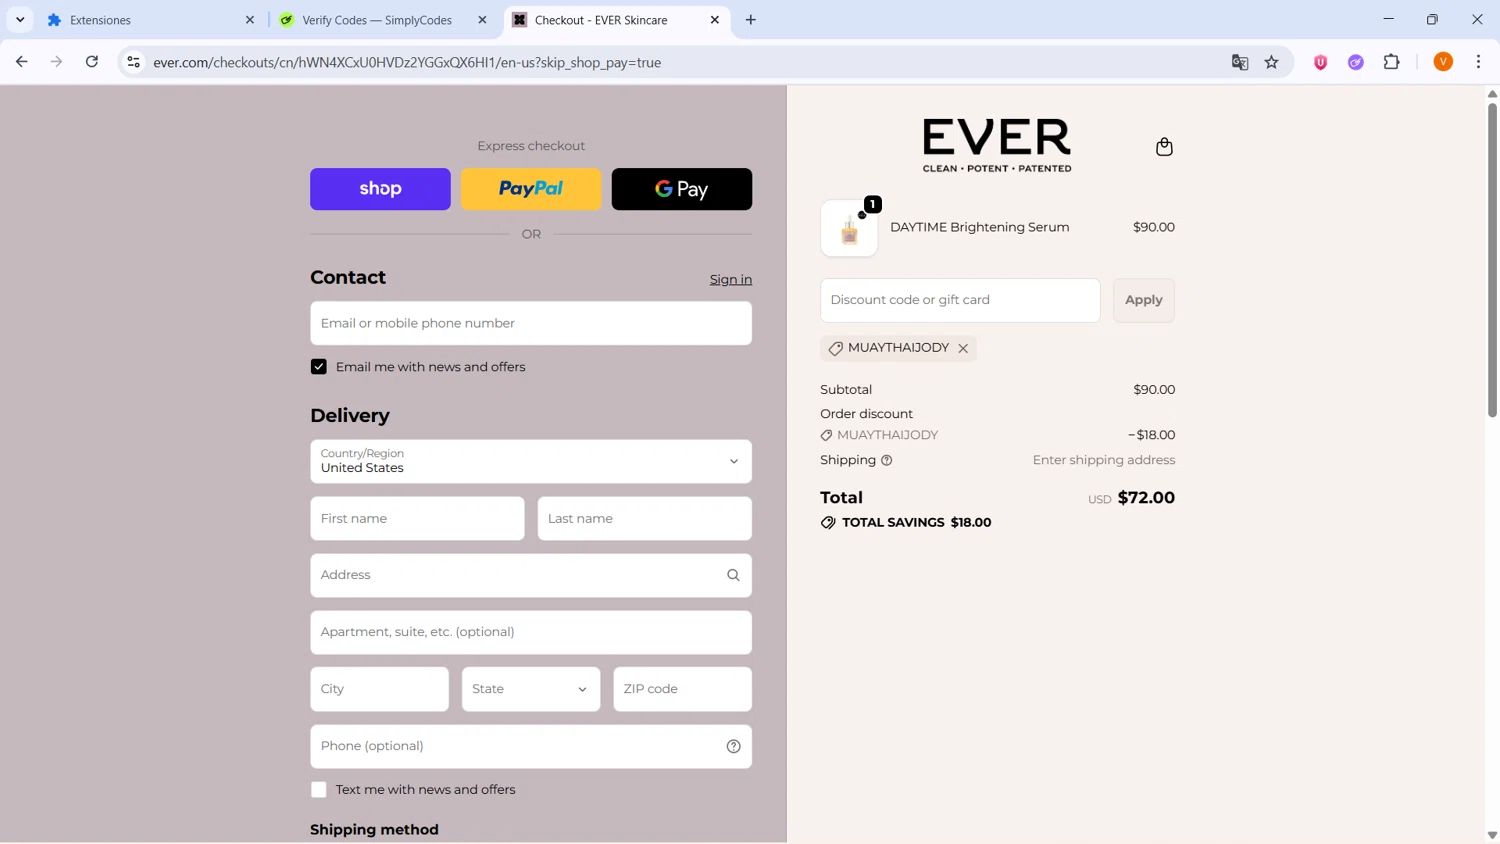Open the tab search dropdown arrow

point(20,20)
